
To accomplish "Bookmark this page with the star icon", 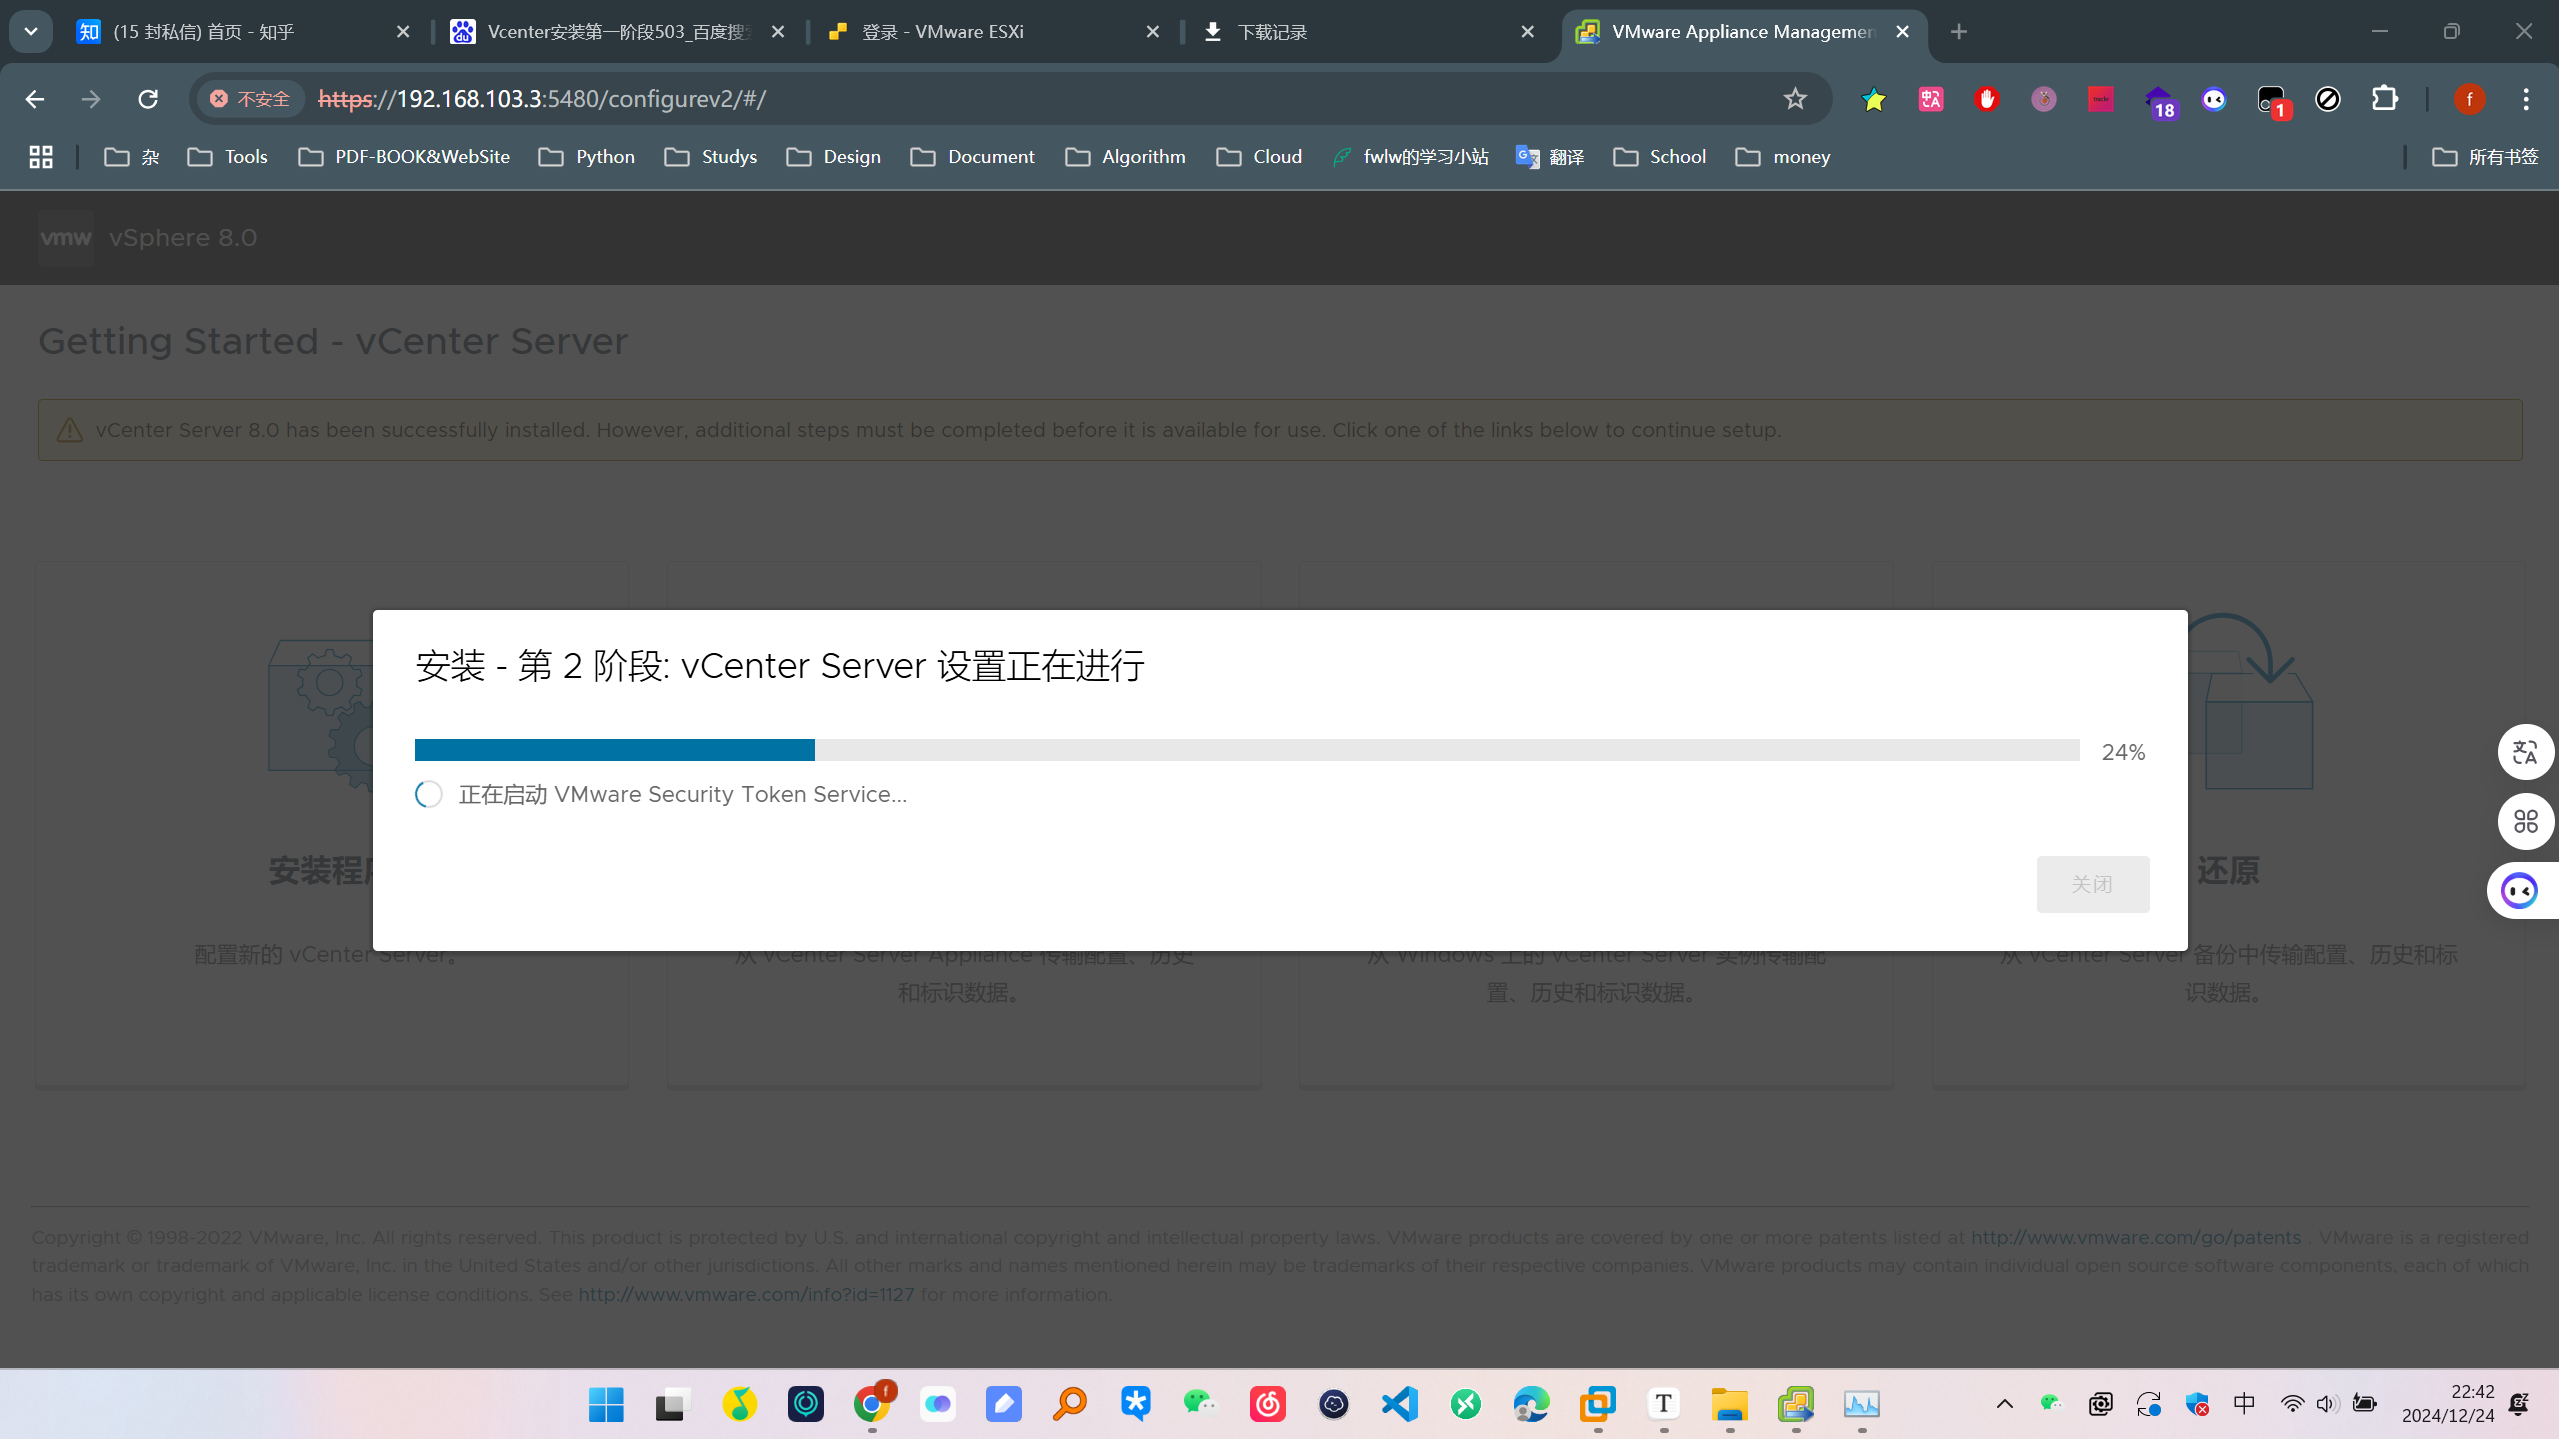I will (1795, 99).
